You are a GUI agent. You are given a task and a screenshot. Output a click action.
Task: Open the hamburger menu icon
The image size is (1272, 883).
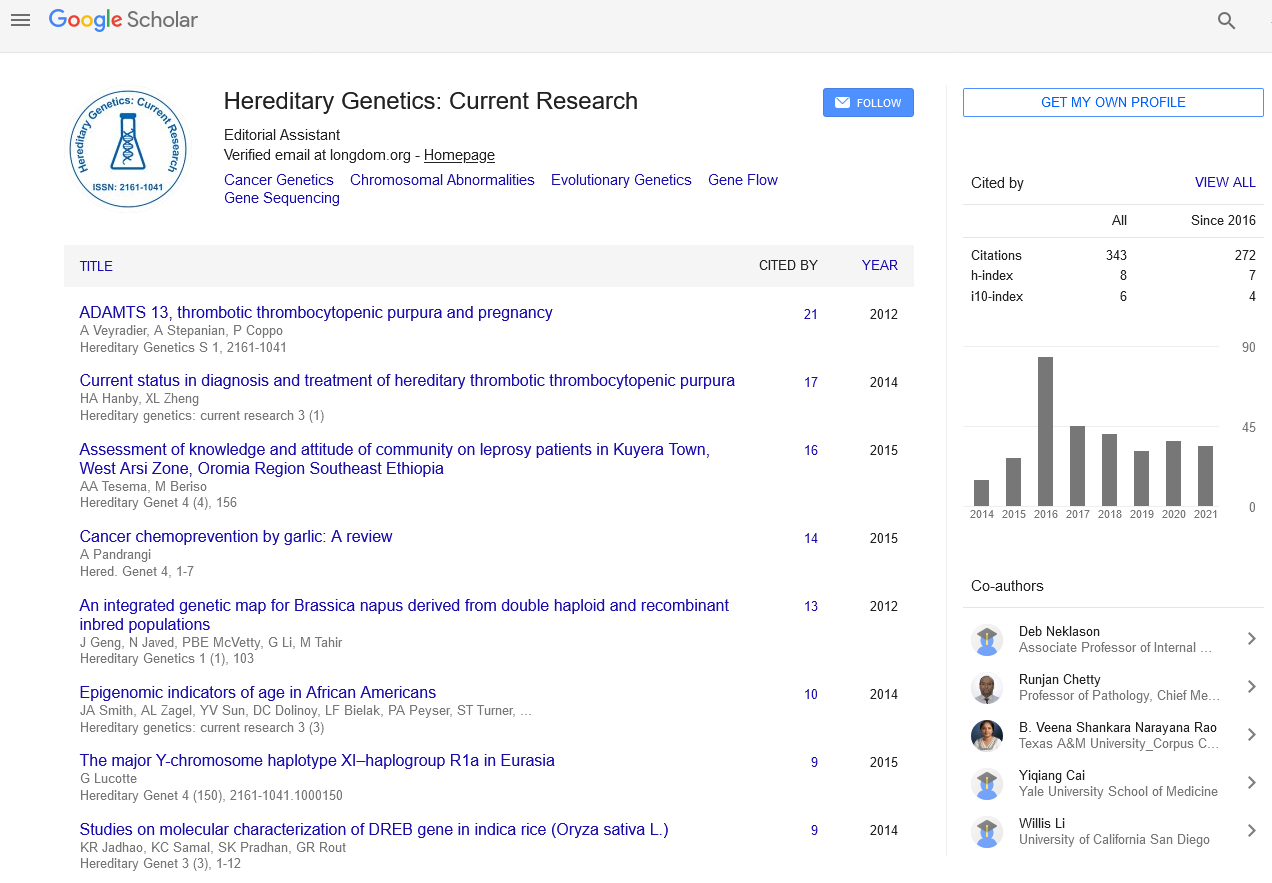click(20, 20)
